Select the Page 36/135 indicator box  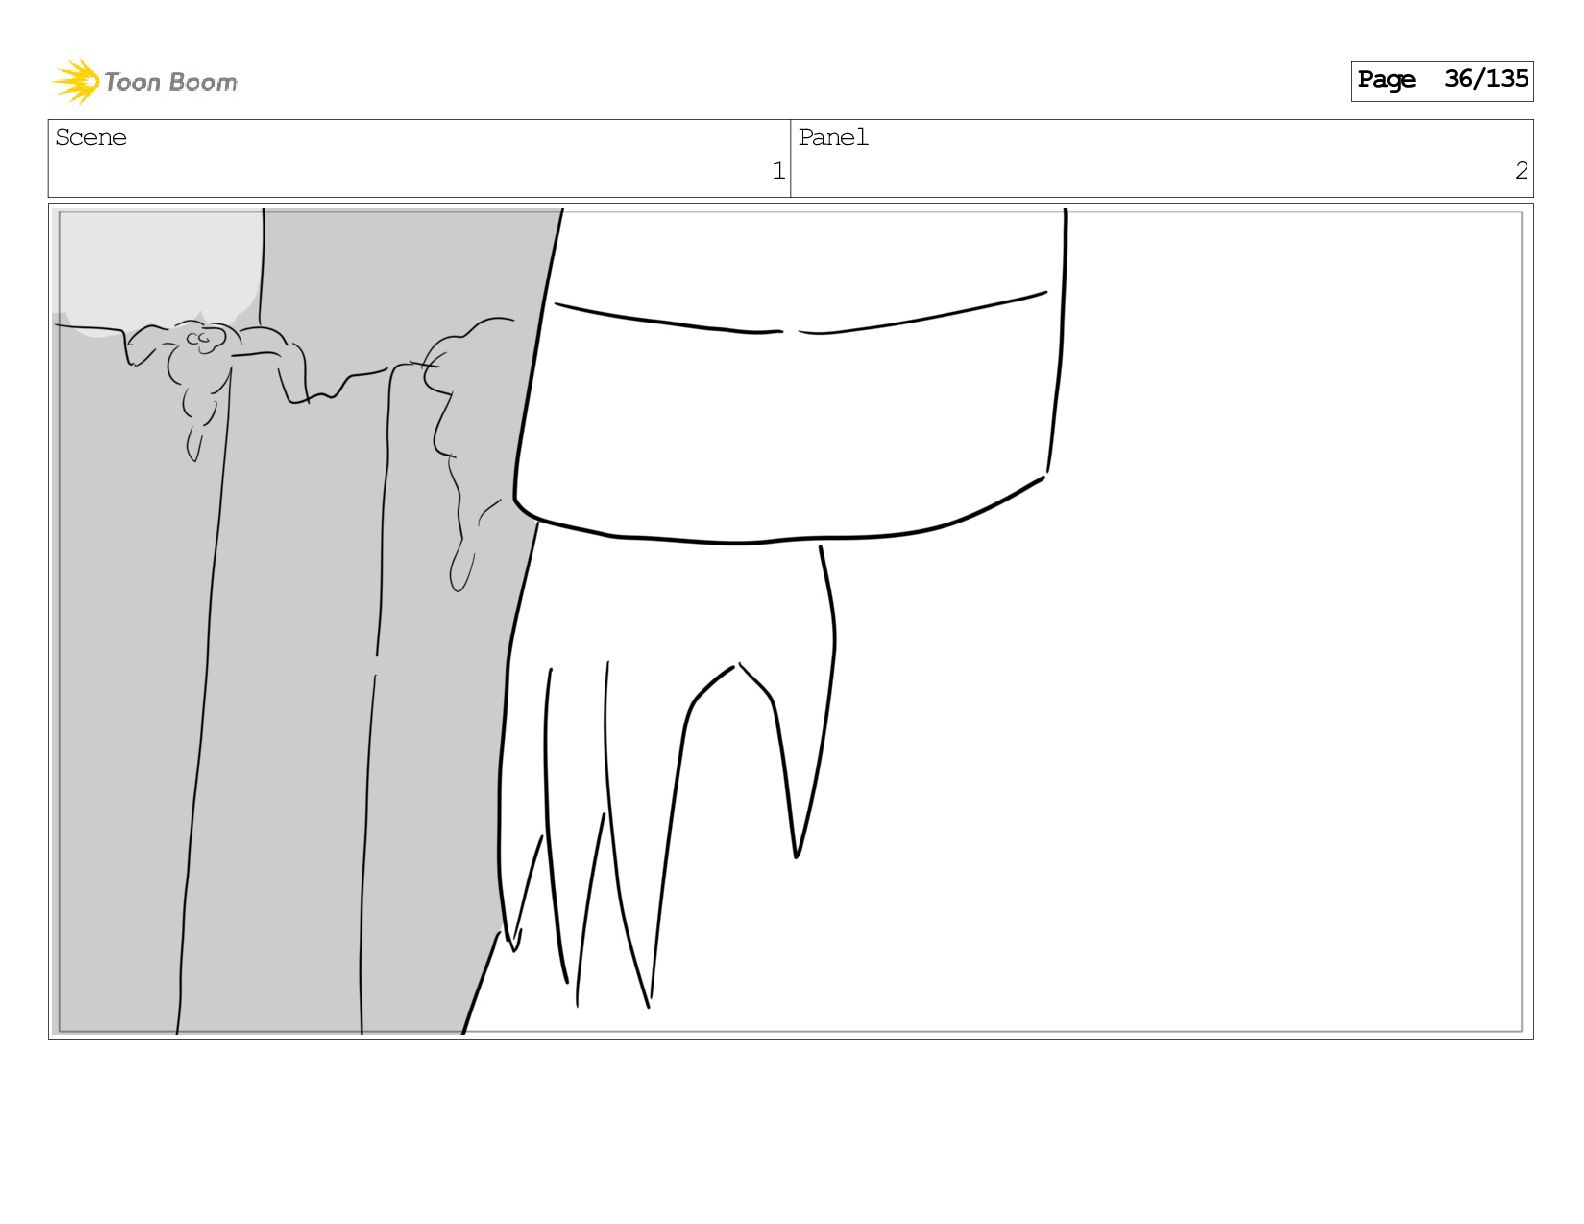(x=1441, y=80)
